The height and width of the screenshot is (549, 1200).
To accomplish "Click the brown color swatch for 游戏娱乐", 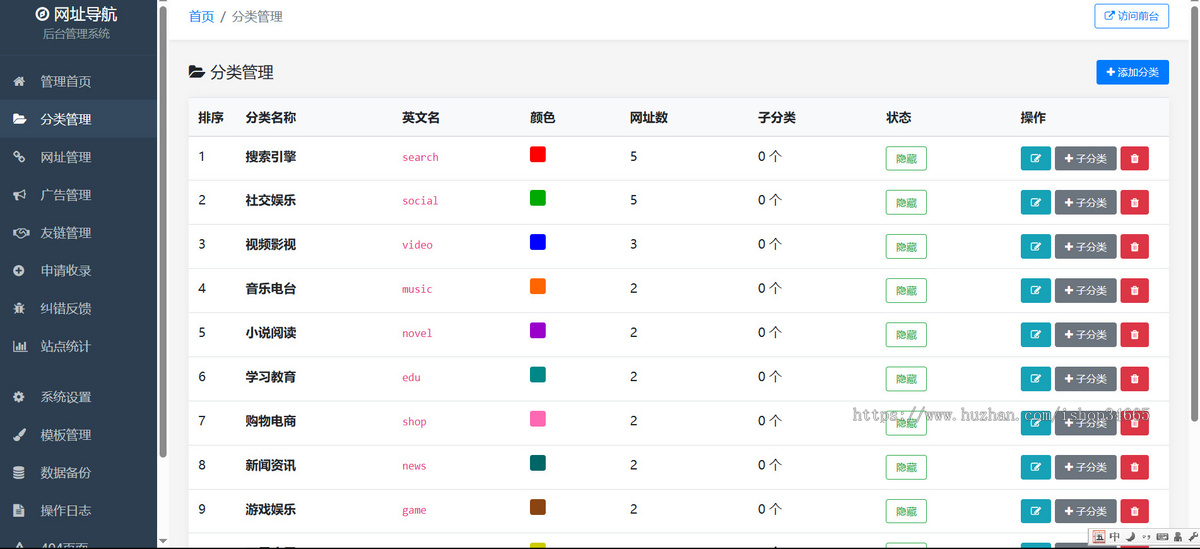I will (538, 506).
